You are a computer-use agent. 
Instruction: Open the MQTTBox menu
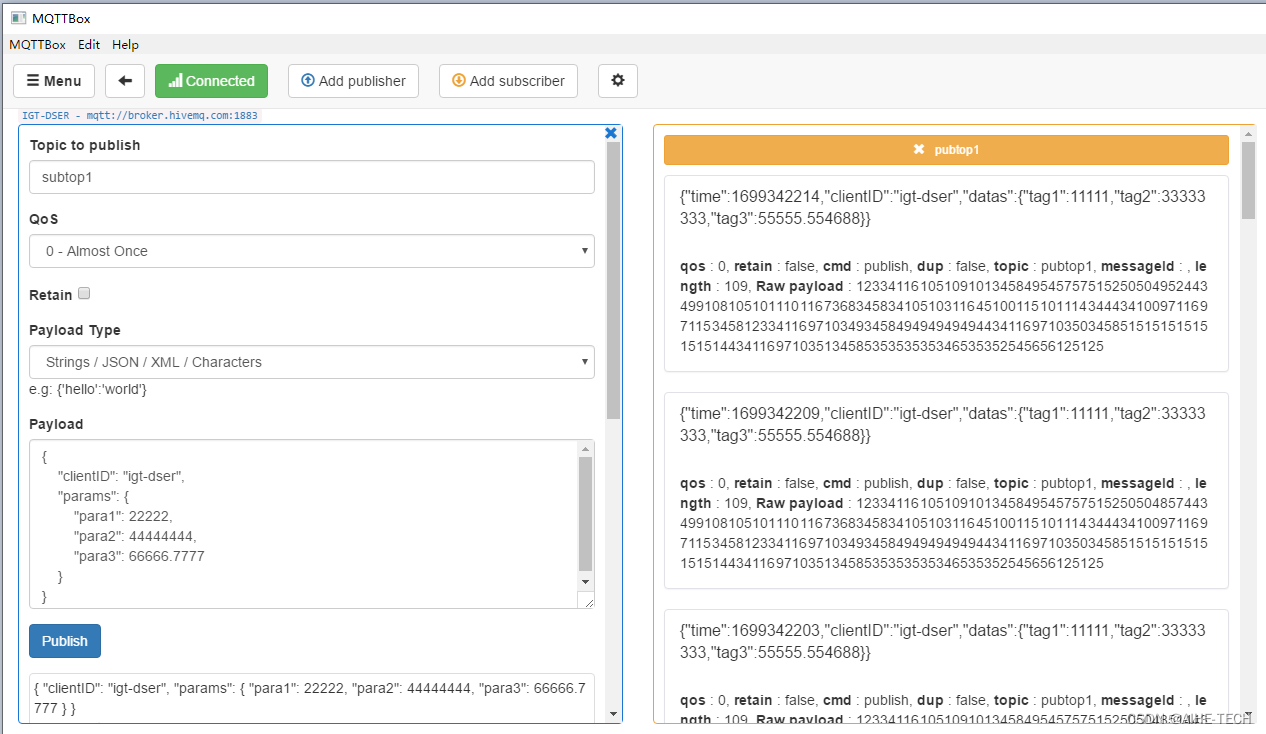[x=38, y=45]
